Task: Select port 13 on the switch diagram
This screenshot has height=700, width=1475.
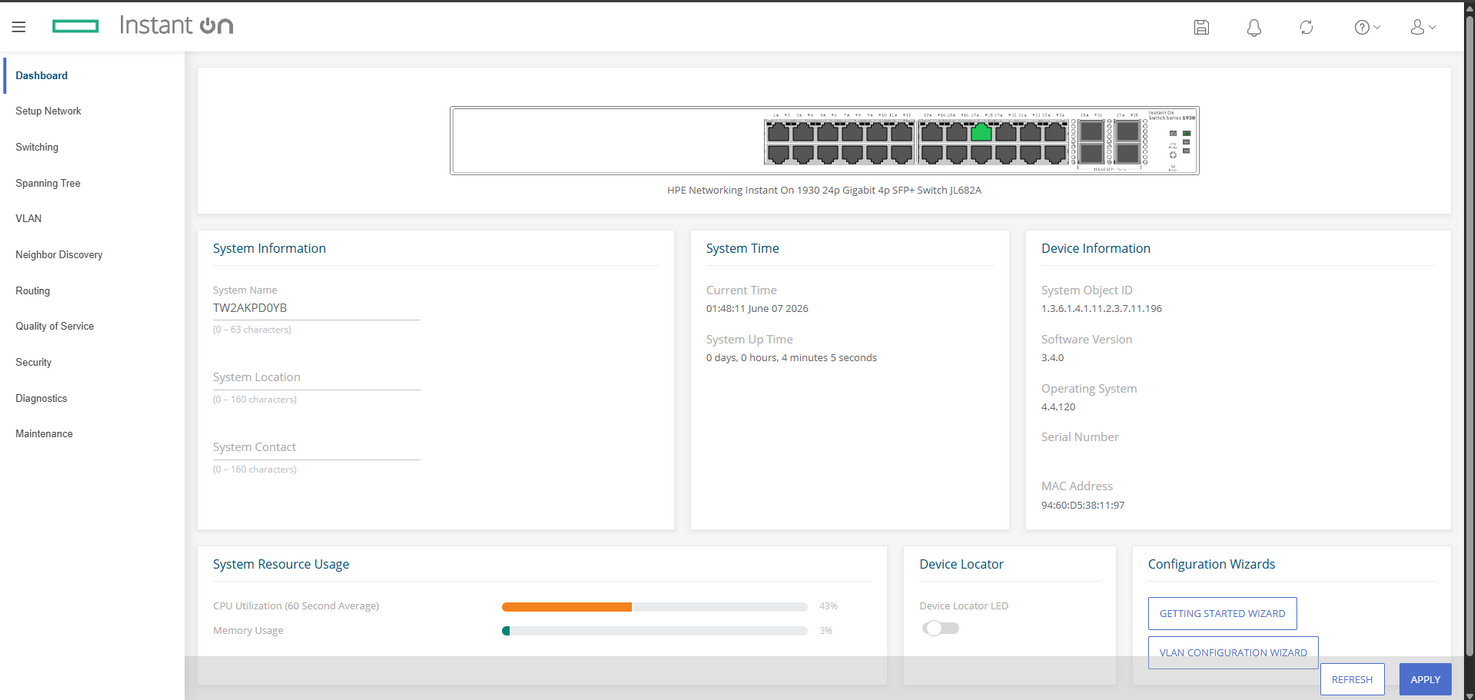Action: pos(932,131)
